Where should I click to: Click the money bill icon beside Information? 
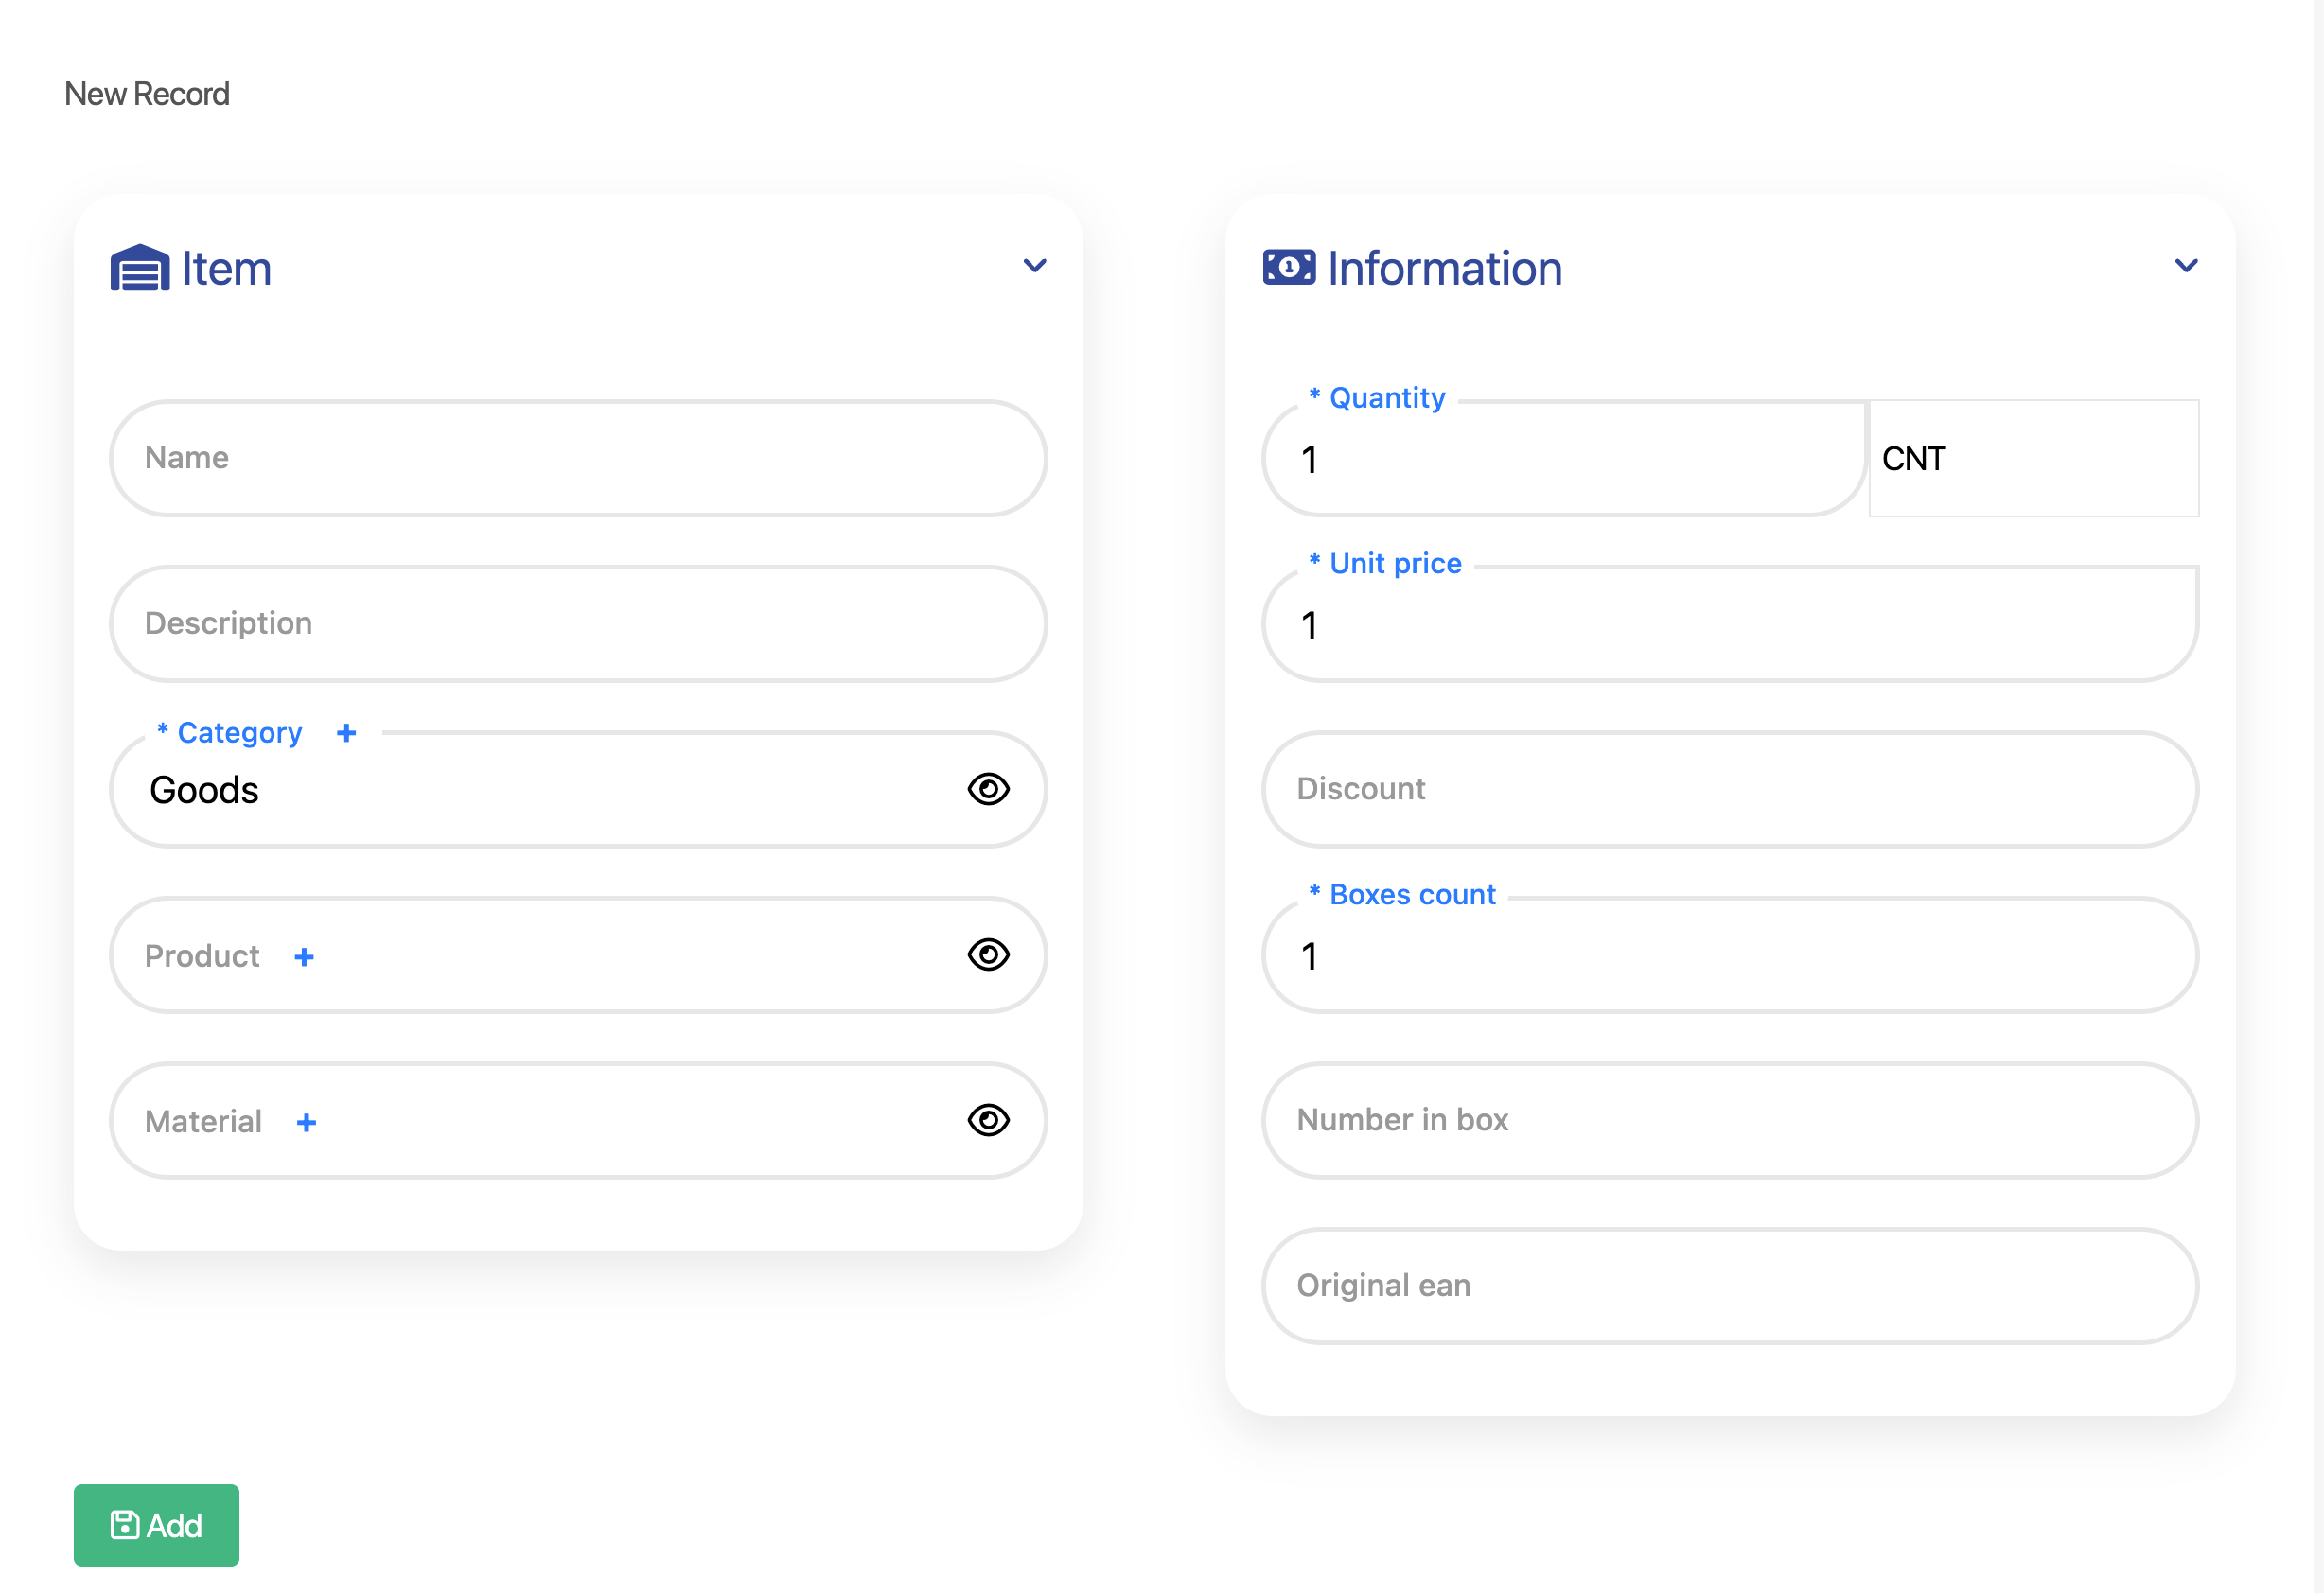(x=1288, y=268)
